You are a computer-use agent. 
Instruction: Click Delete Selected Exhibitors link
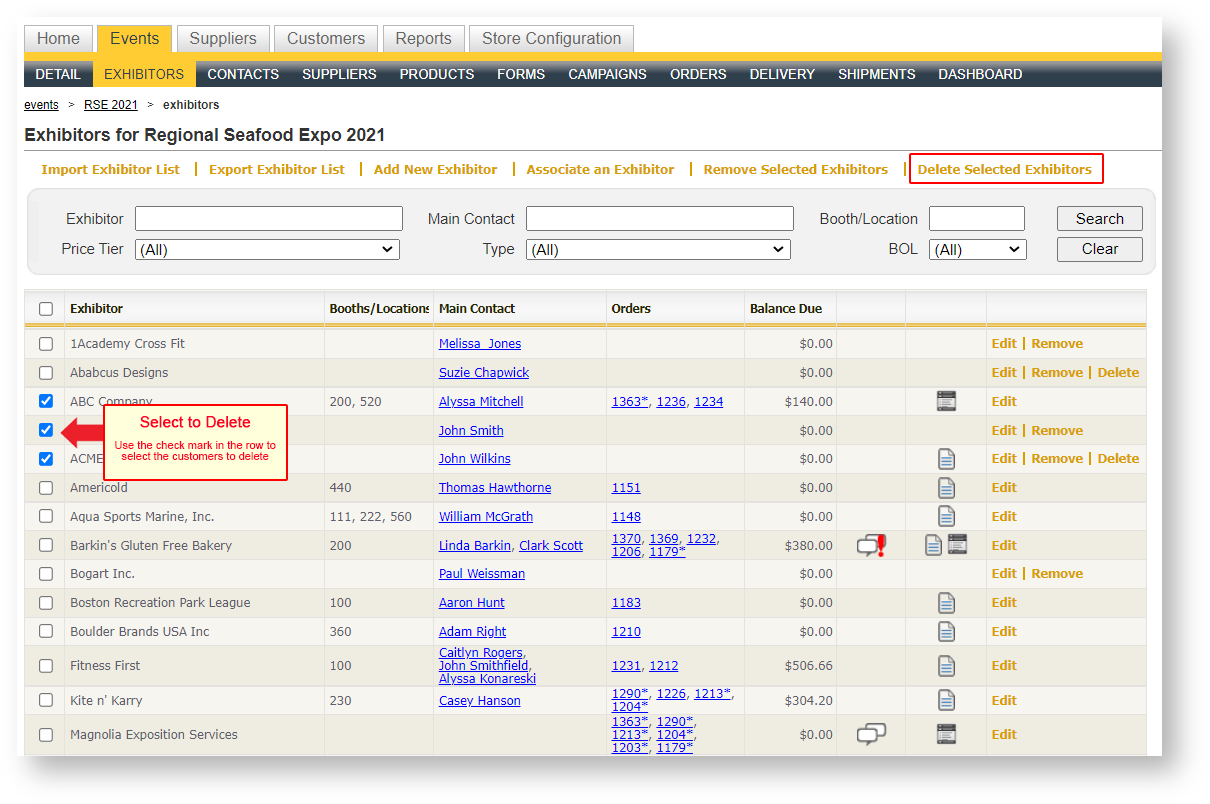pos(1004,169)
